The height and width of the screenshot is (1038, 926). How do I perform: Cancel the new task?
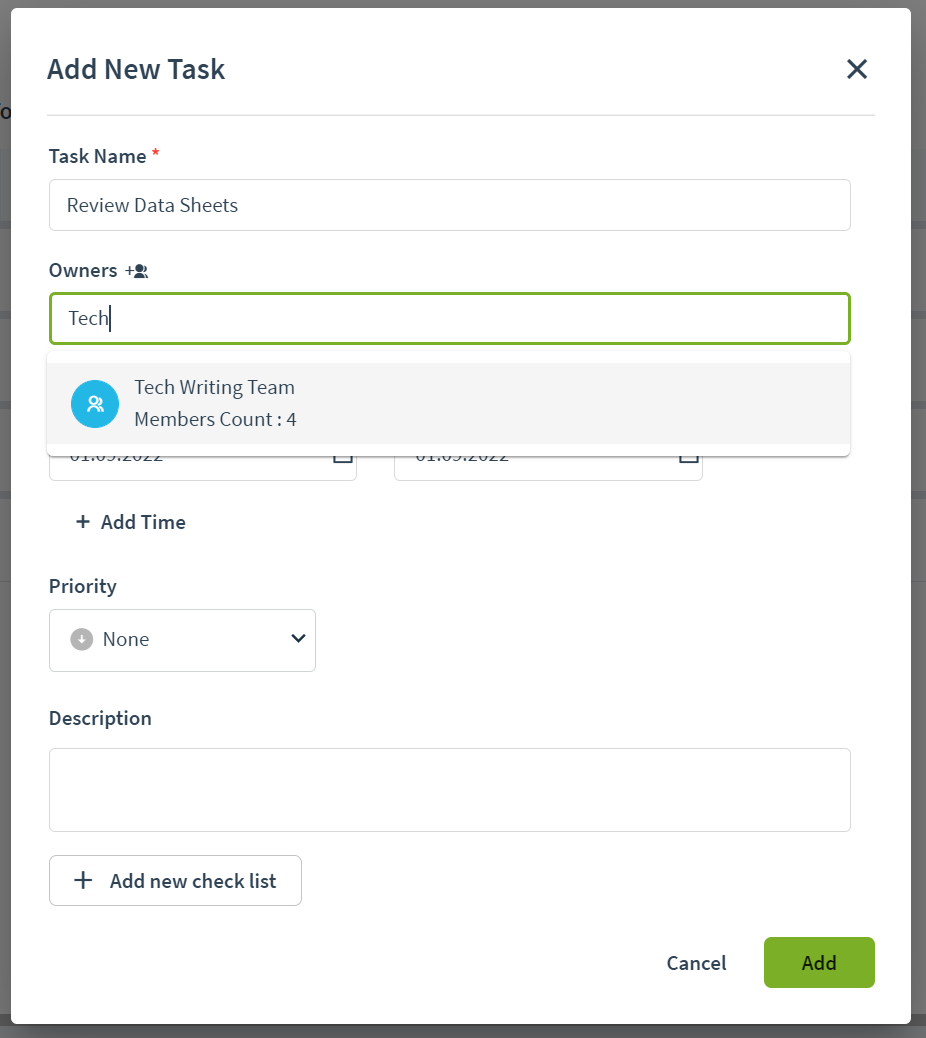click(x=696, y=963)
